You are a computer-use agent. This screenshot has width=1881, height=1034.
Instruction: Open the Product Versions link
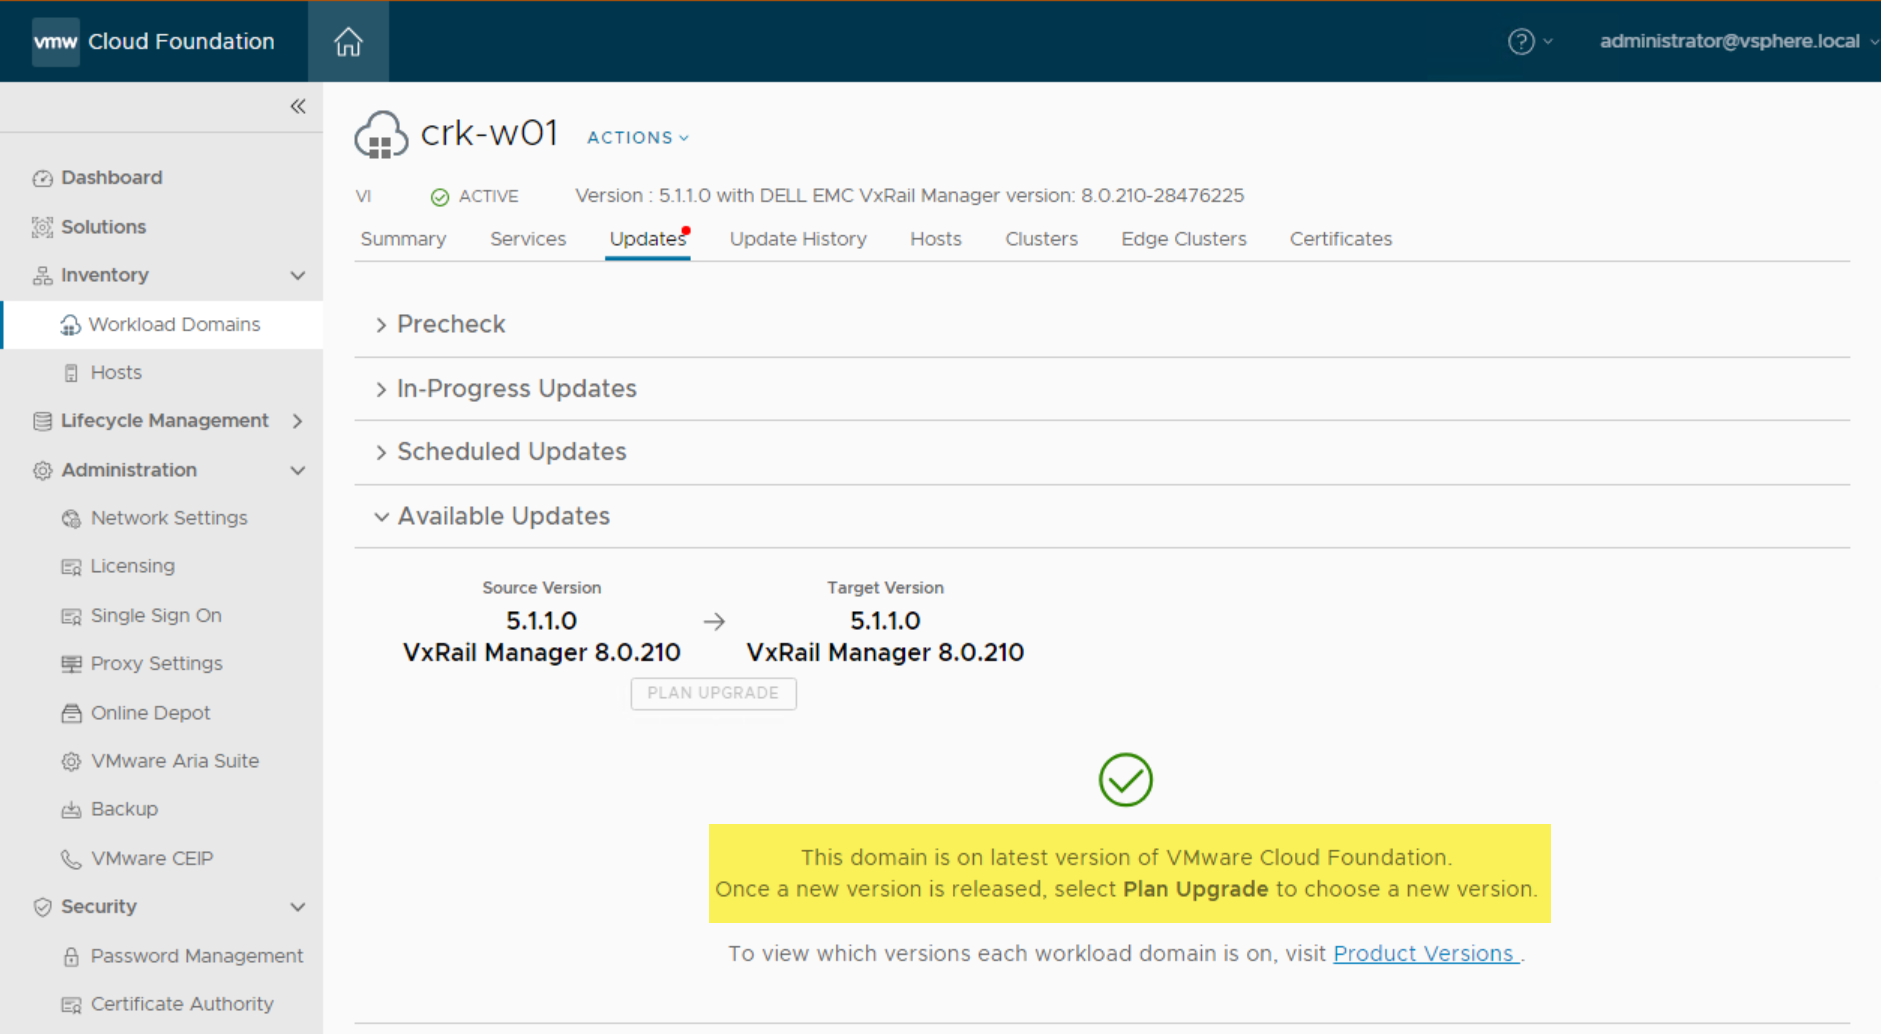1423,954
